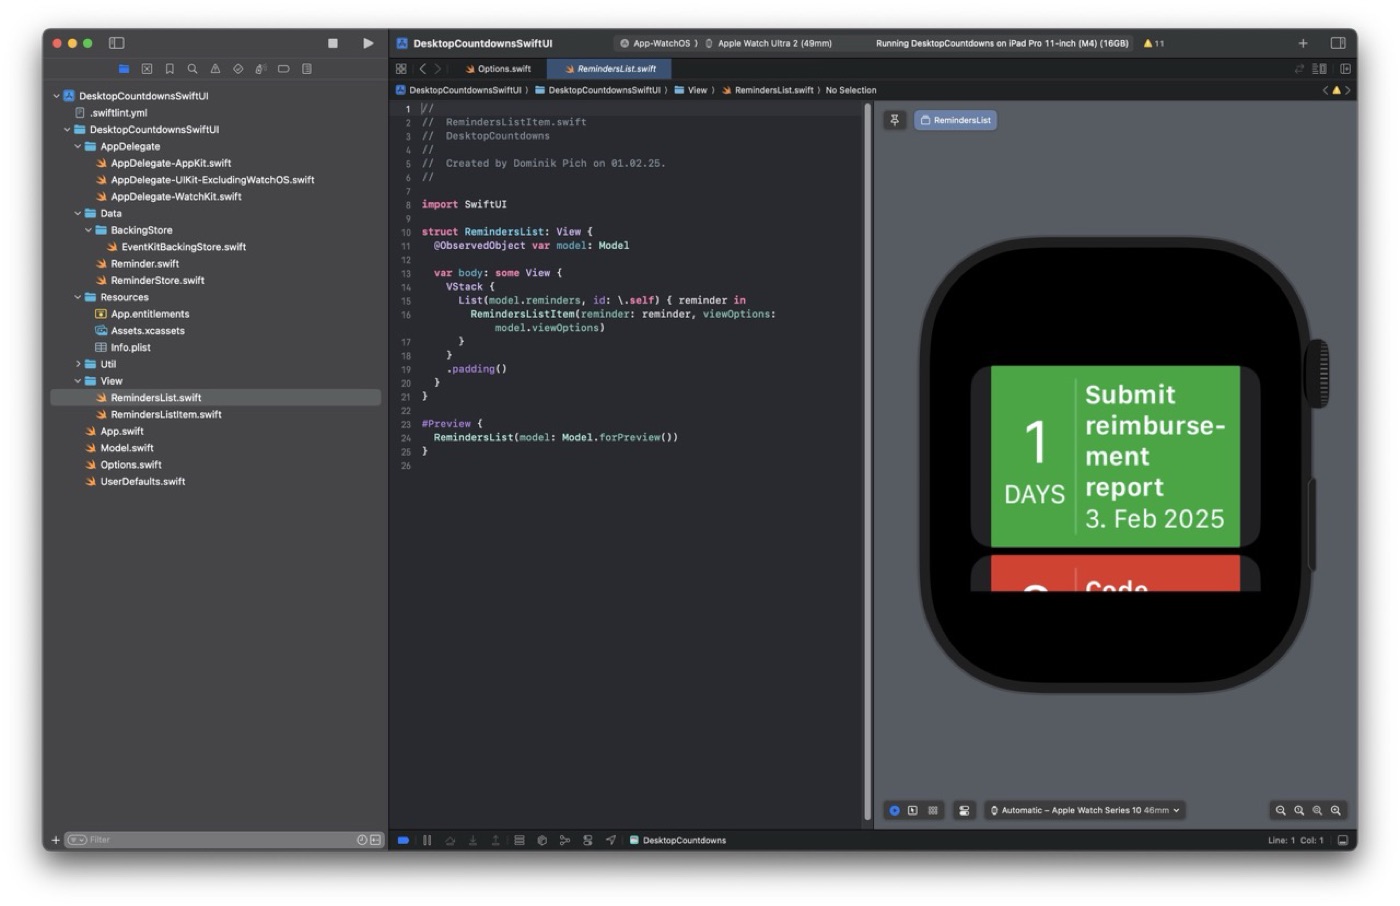The width and height of the screenshot is (1400, 906).
Task: Zoom the preview canvas to fit
Action: tap(1317, 811)
